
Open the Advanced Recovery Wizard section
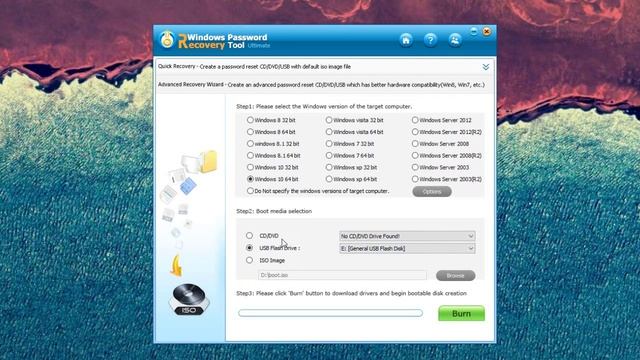tap(324, 85)
